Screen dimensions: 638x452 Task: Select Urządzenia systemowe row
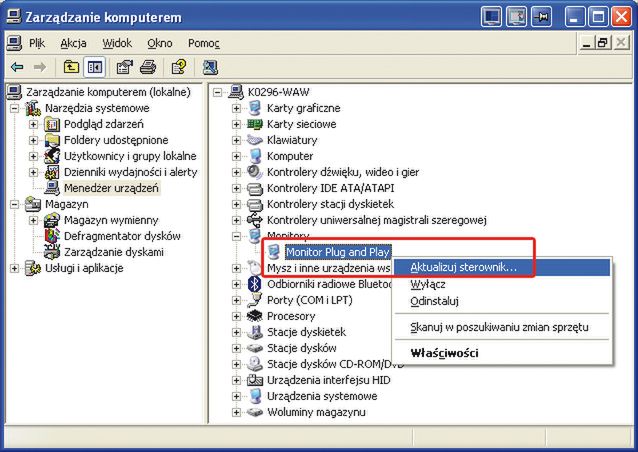pos(322,396)
